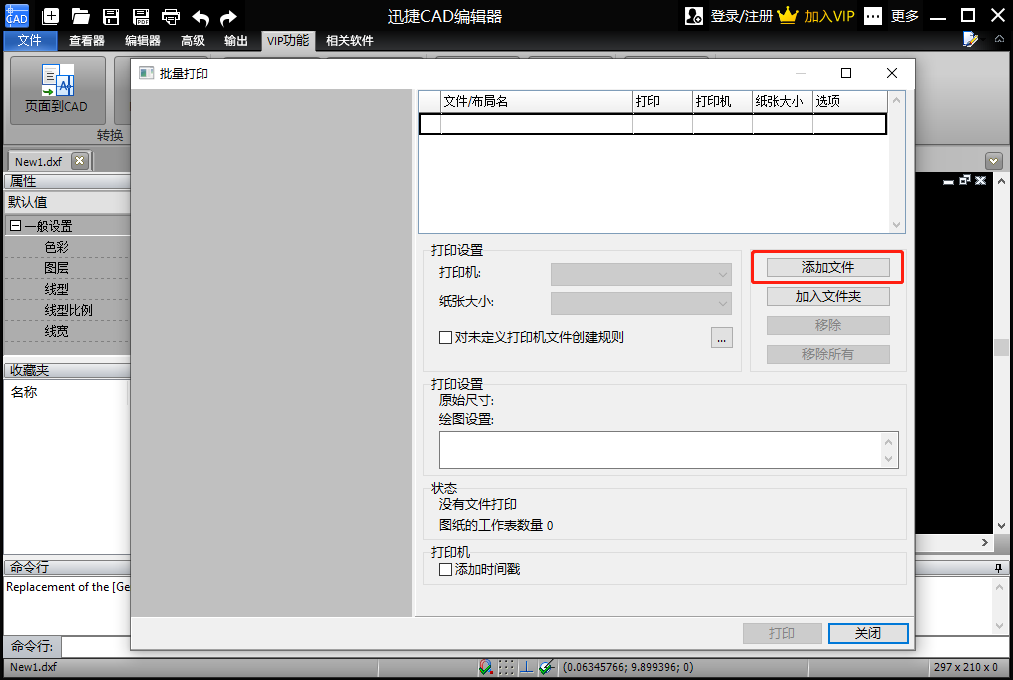Click the printer icon in the title bar
The image size is (1013, 680).
(171, 16)
